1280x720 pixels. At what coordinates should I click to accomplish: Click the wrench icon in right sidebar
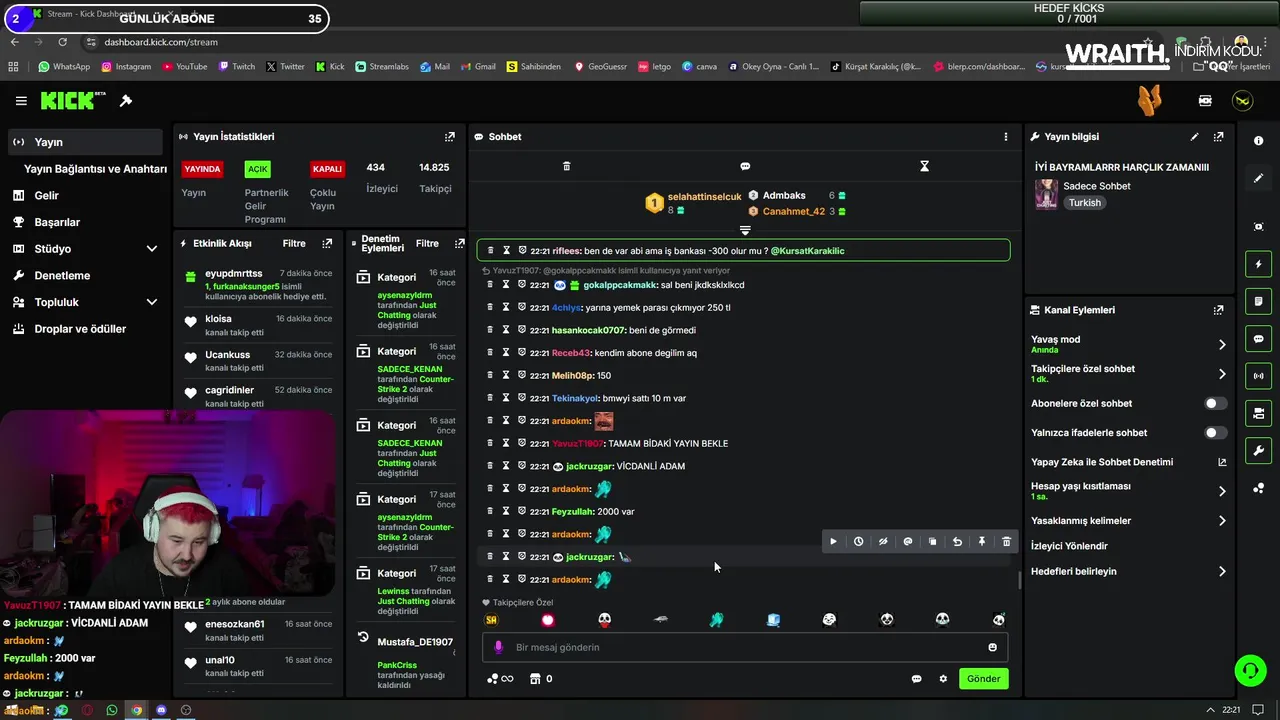tap(1258, 450)
